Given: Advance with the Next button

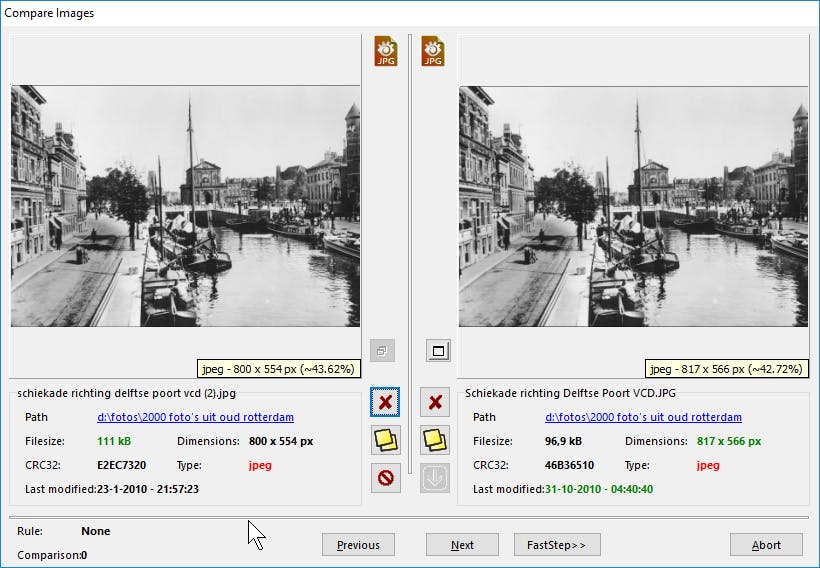Looking at the screenshot, I should (462, 545).
